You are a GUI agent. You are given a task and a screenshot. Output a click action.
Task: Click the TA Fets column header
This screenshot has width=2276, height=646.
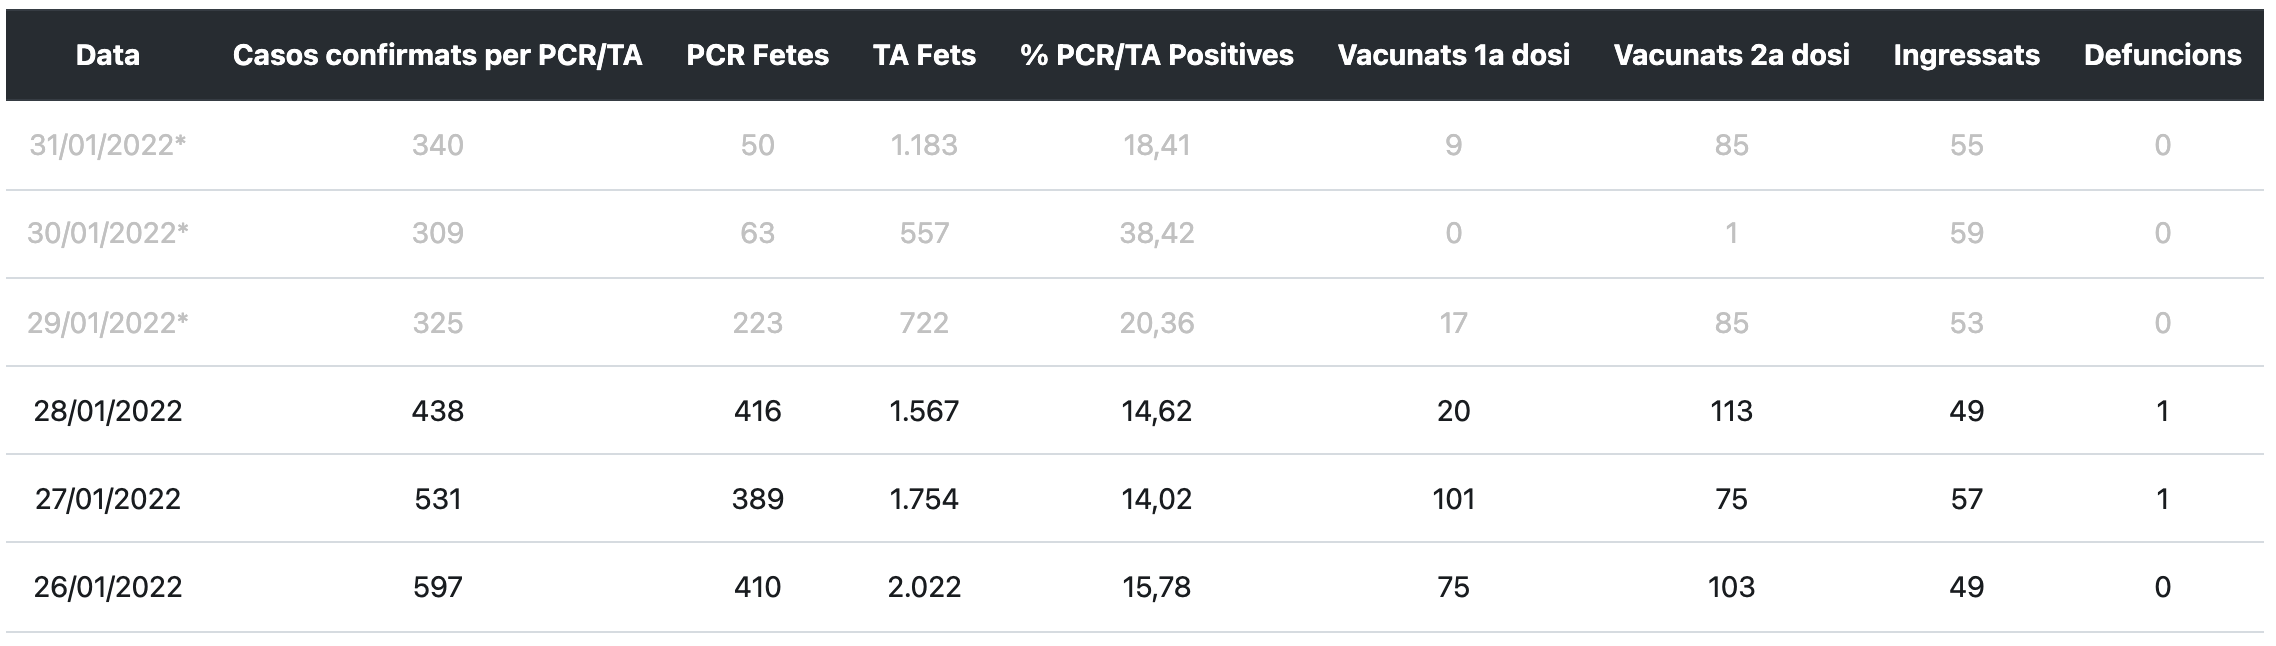point(924,55)
